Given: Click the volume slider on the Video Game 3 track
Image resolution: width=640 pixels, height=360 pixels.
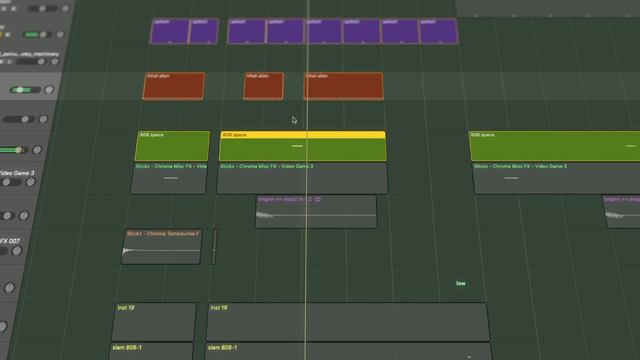Looking at the screenshot, I should coord(10,182).
